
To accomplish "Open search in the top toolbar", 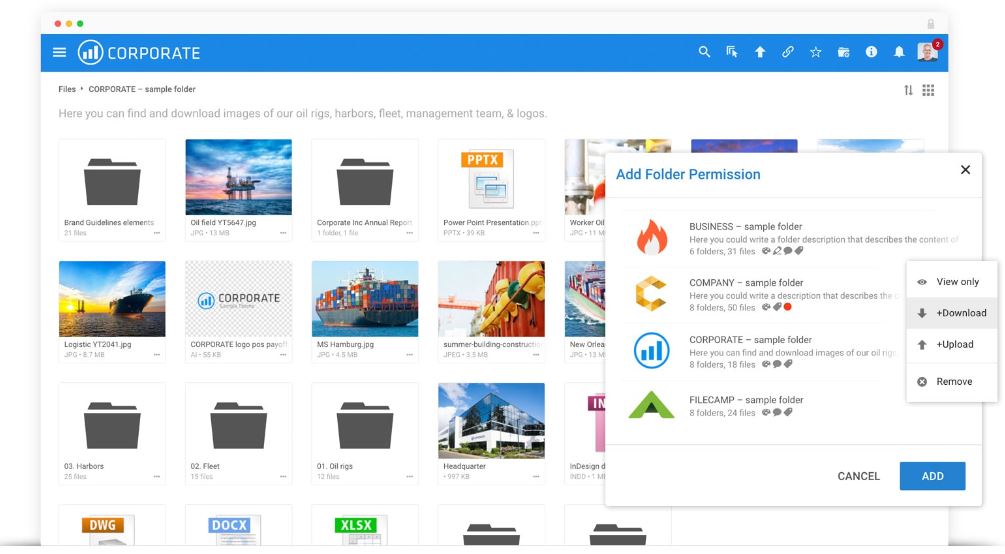I will coord(704,52).
